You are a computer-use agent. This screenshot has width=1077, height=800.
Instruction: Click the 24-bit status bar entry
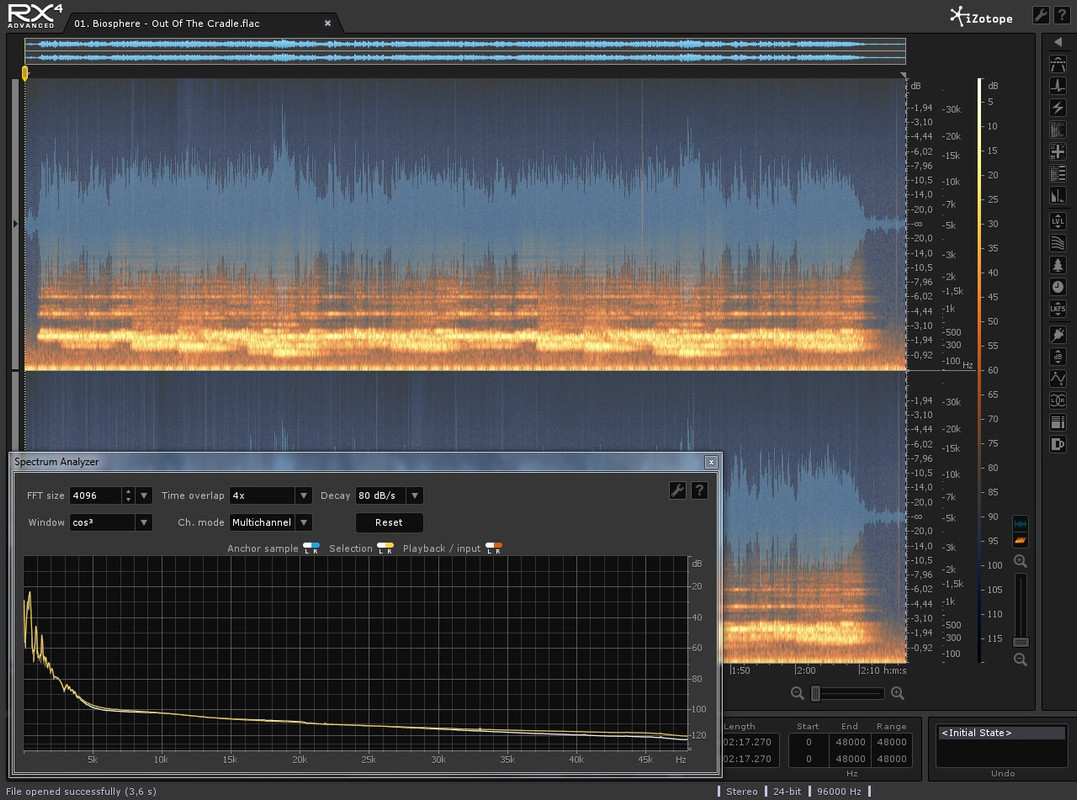tap(787, 791)
